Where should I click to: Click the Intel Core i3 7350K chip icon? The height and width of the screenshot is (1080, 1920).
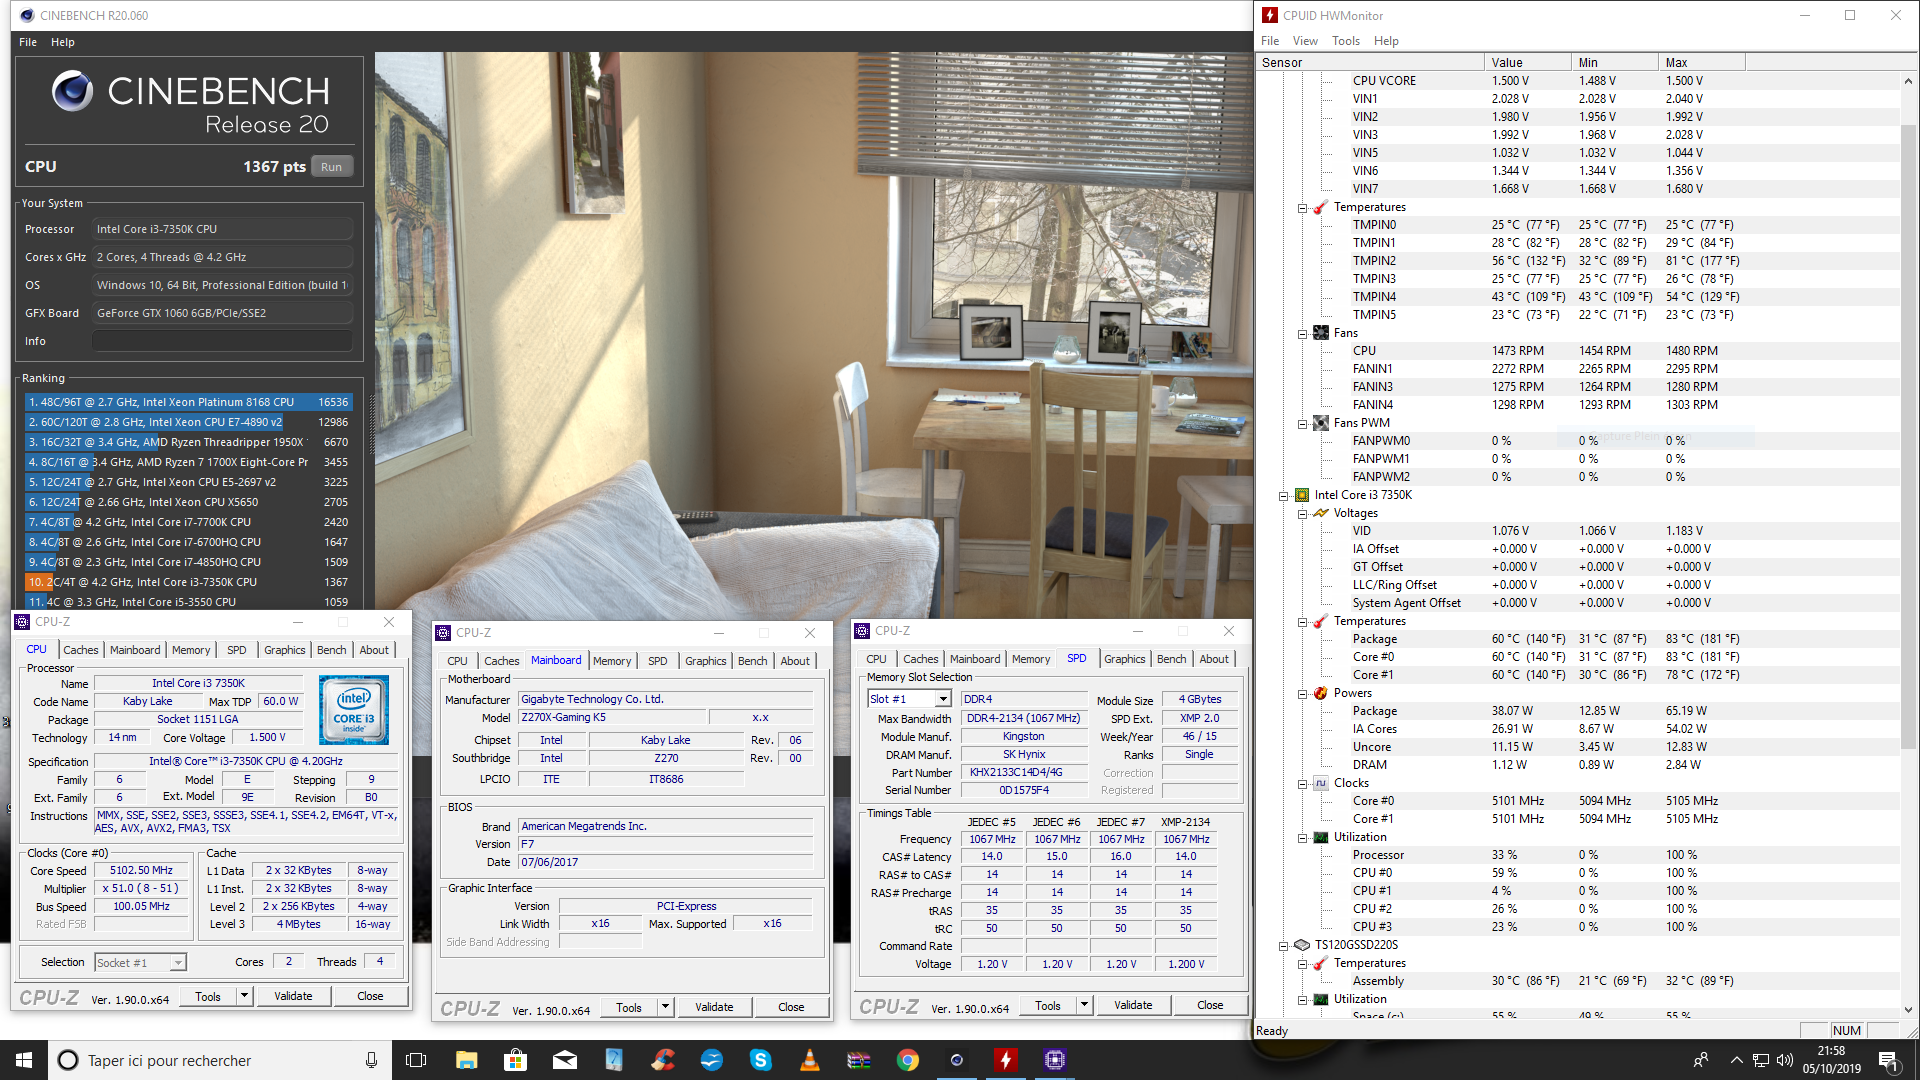pyautogui.click(x=1301, y=495)
